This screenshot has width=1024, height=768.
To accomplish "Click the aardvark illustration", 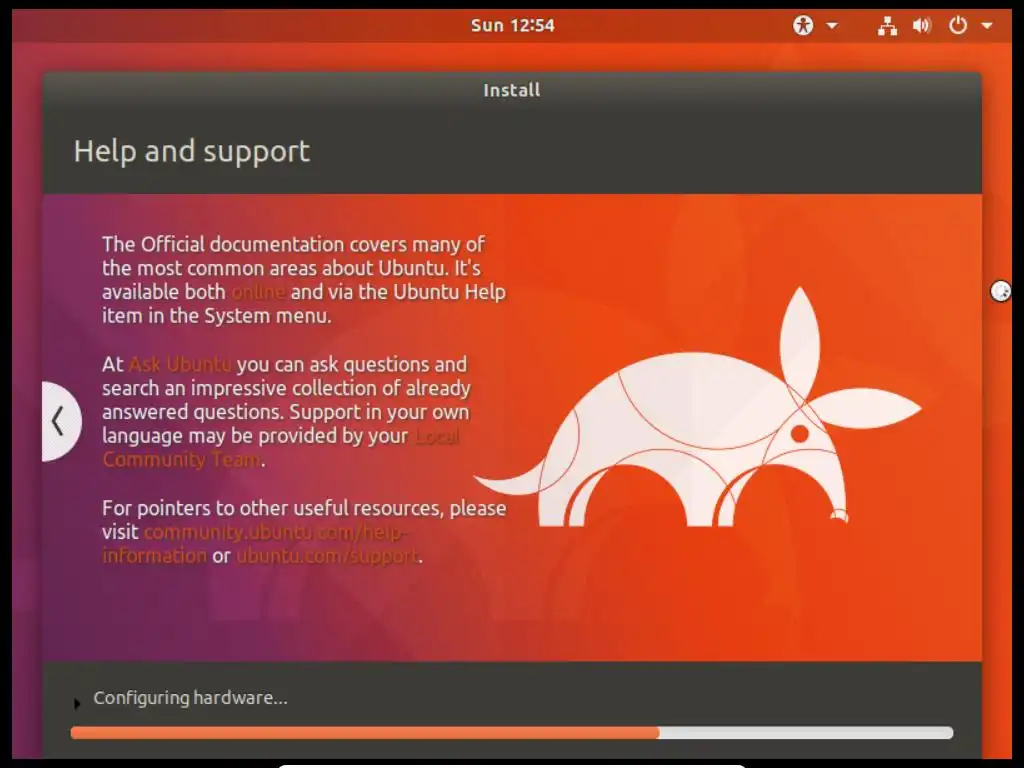I will tap(697, 406).
